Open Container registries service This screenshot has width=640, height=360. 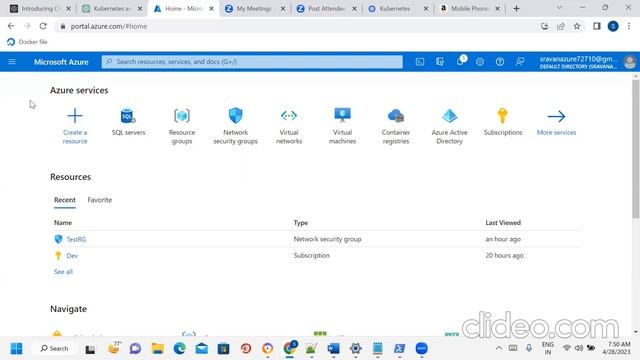pyautogui.click(x=396, y=126)
